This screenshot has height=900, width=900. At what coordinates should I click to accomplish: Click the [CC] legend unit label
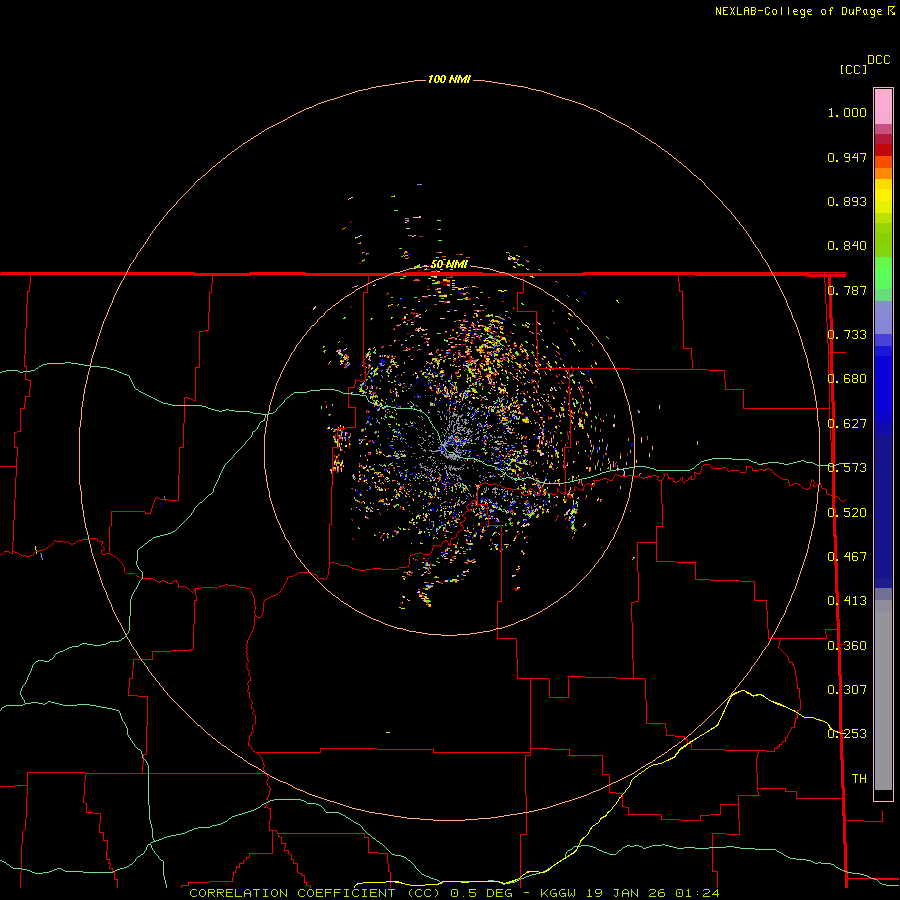coord(854,69)
